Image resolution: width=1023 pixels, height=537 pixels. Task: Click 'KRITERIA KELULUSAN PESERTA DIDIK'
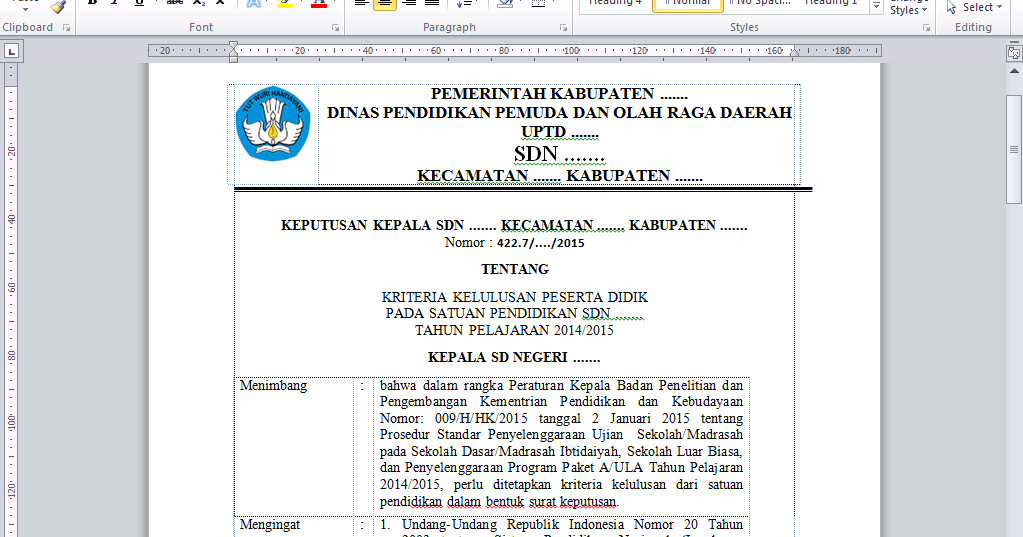515,298
